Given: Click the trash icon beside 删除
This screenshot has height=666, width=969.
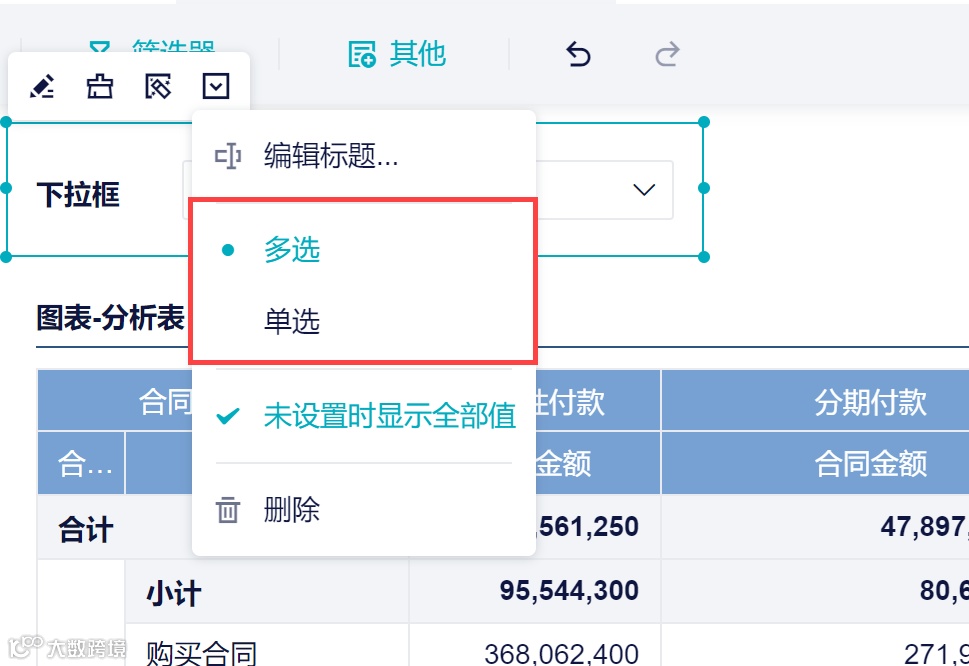Looking at the screenshot, I should (x=228, y=510).
